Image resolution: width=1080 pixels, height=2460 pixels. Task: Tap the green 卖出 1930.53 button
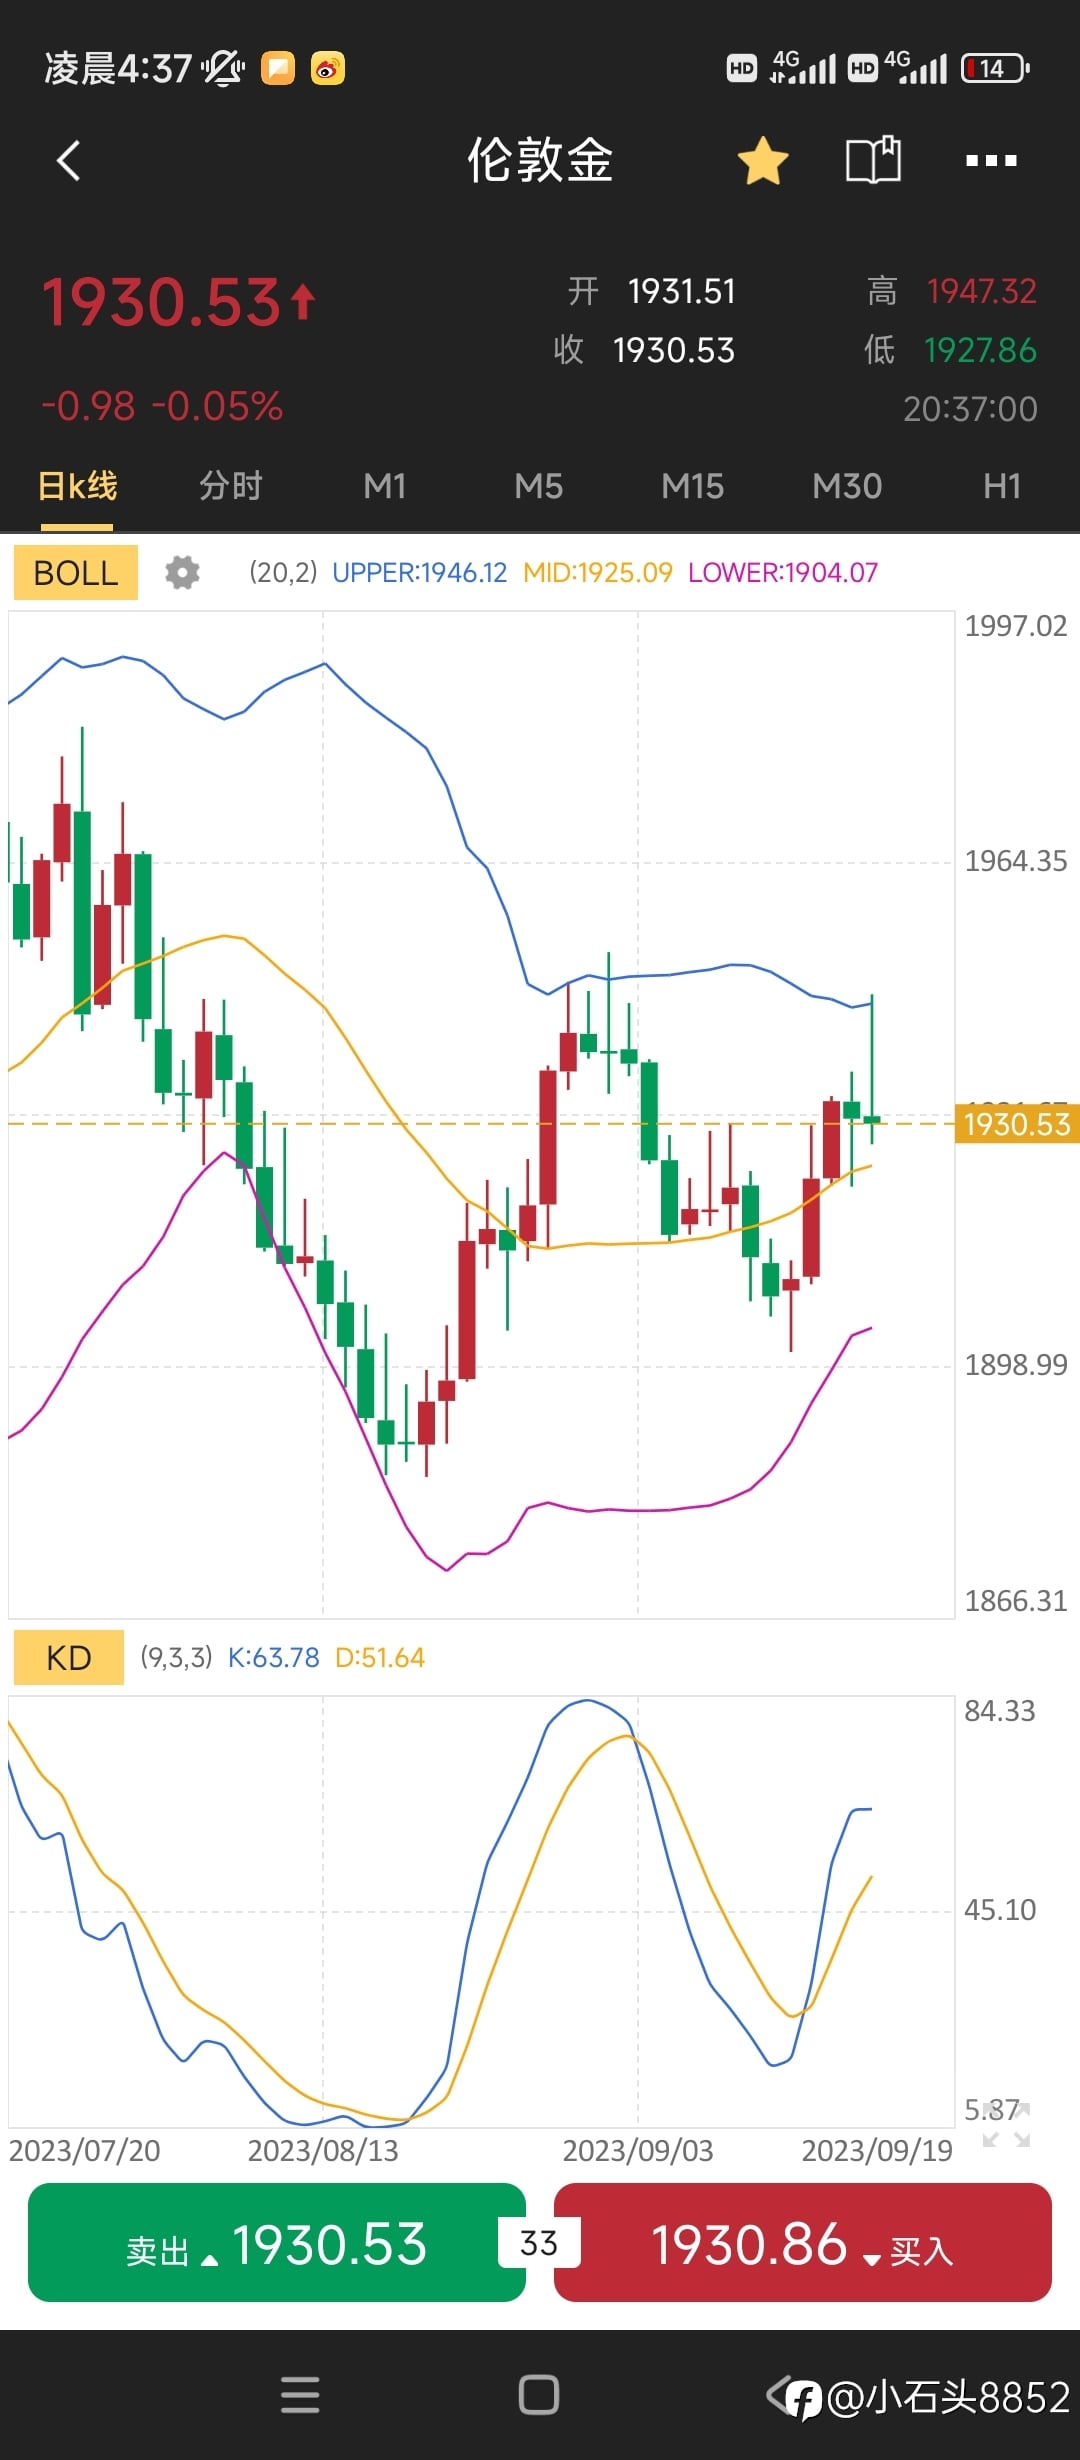[277, 2244]
